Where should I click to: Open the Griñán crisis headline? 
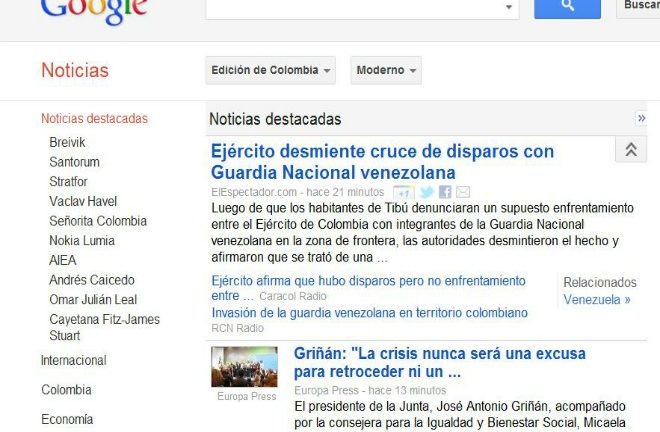click(439, 363)
